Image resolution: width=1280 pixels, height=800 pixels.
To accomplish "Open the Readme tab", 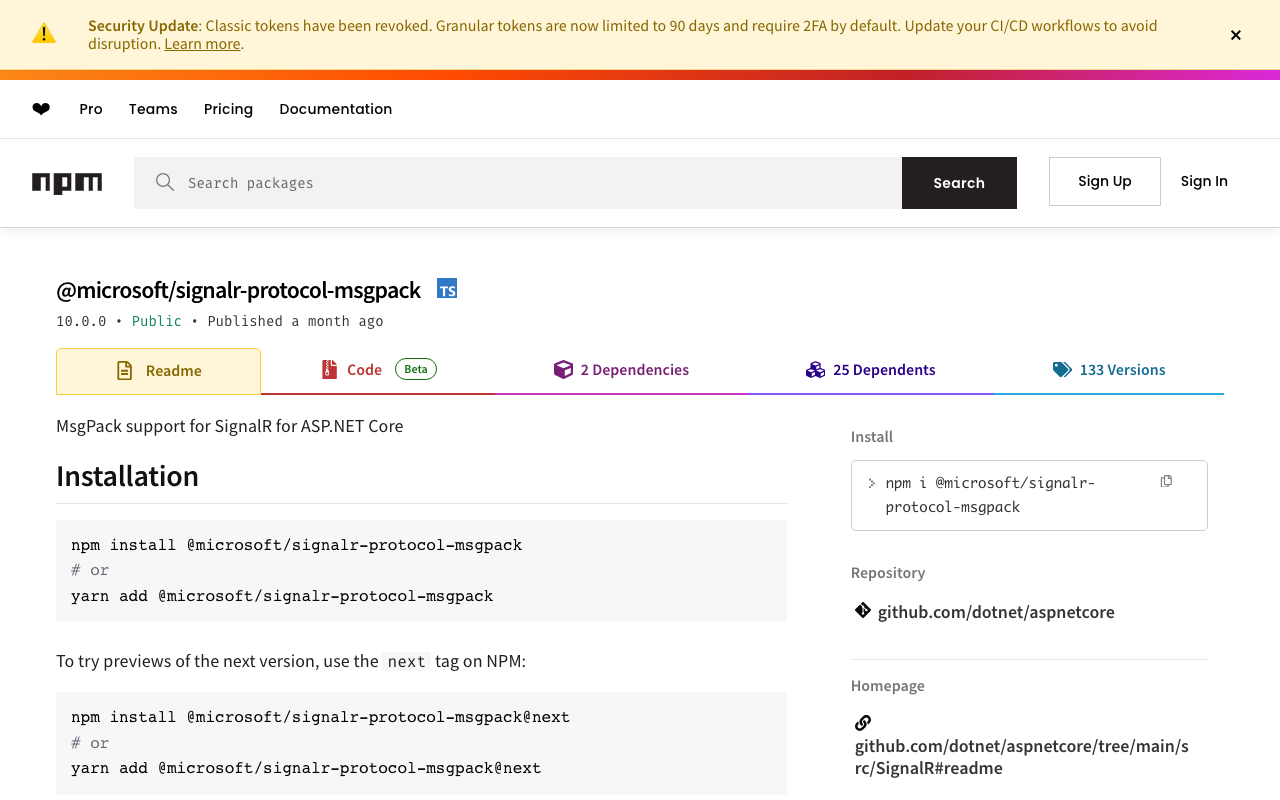I will (158, 371).
